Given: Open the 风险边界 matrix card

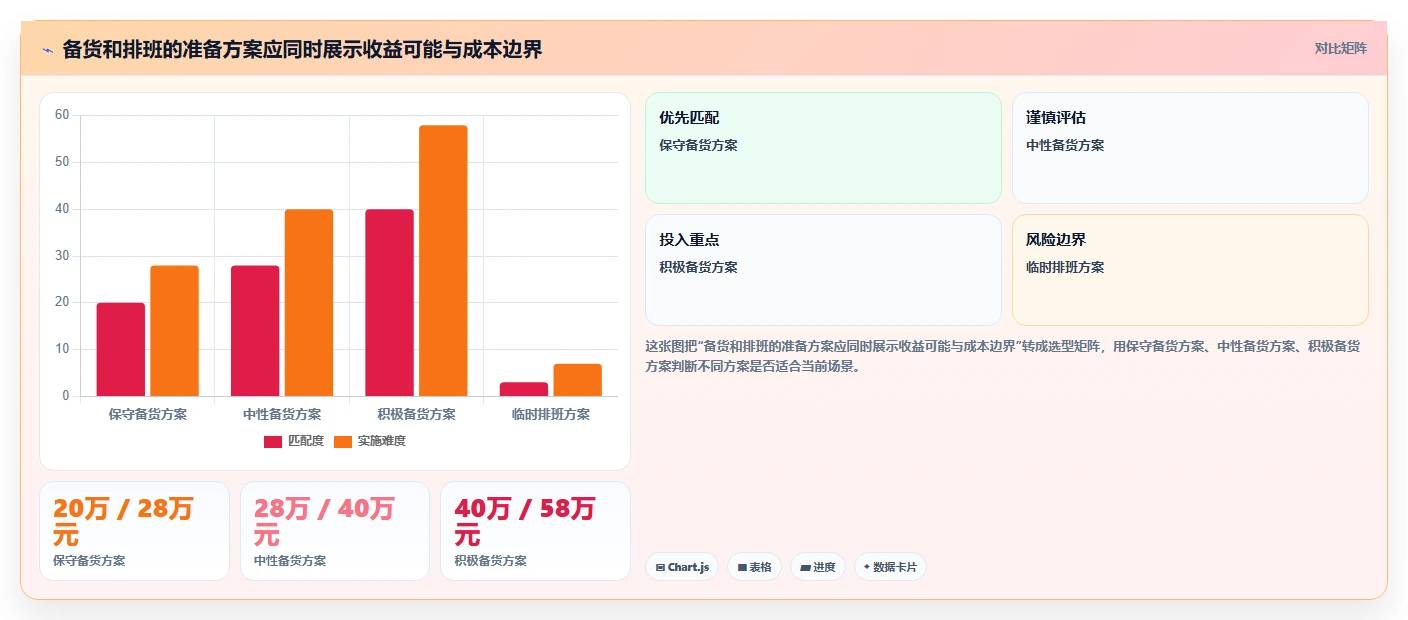Looking at the screenshot, I should 1190,270.
